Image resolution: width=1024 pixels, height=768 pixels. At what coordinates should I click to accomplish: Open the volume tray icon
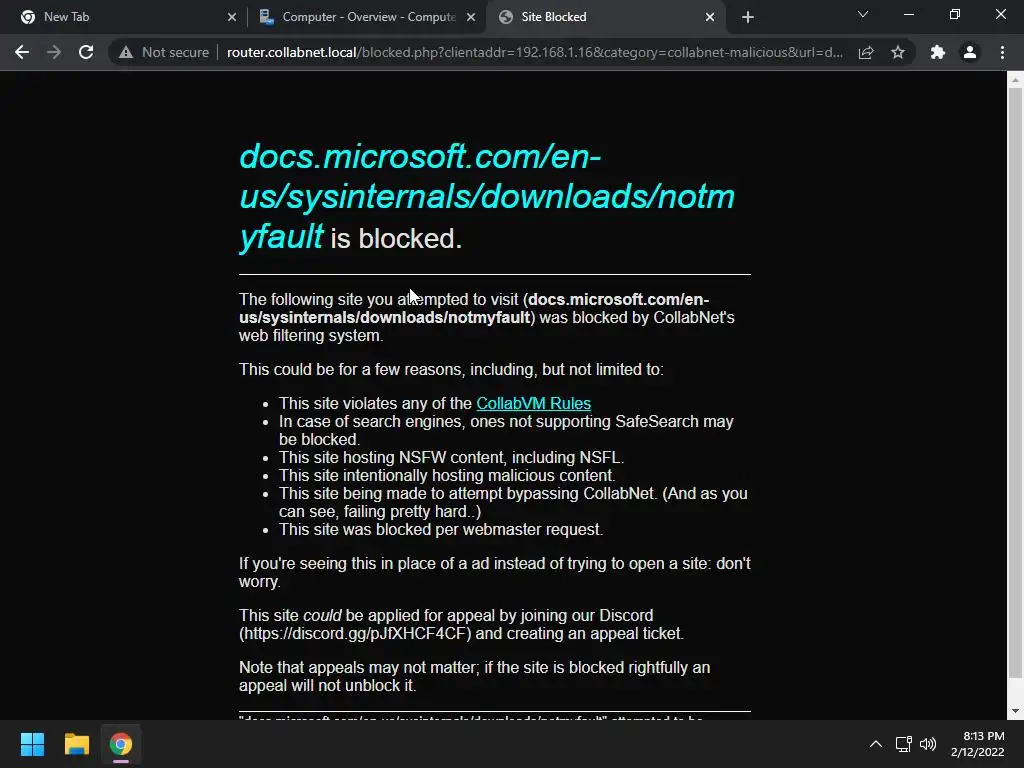coord(927,744)
